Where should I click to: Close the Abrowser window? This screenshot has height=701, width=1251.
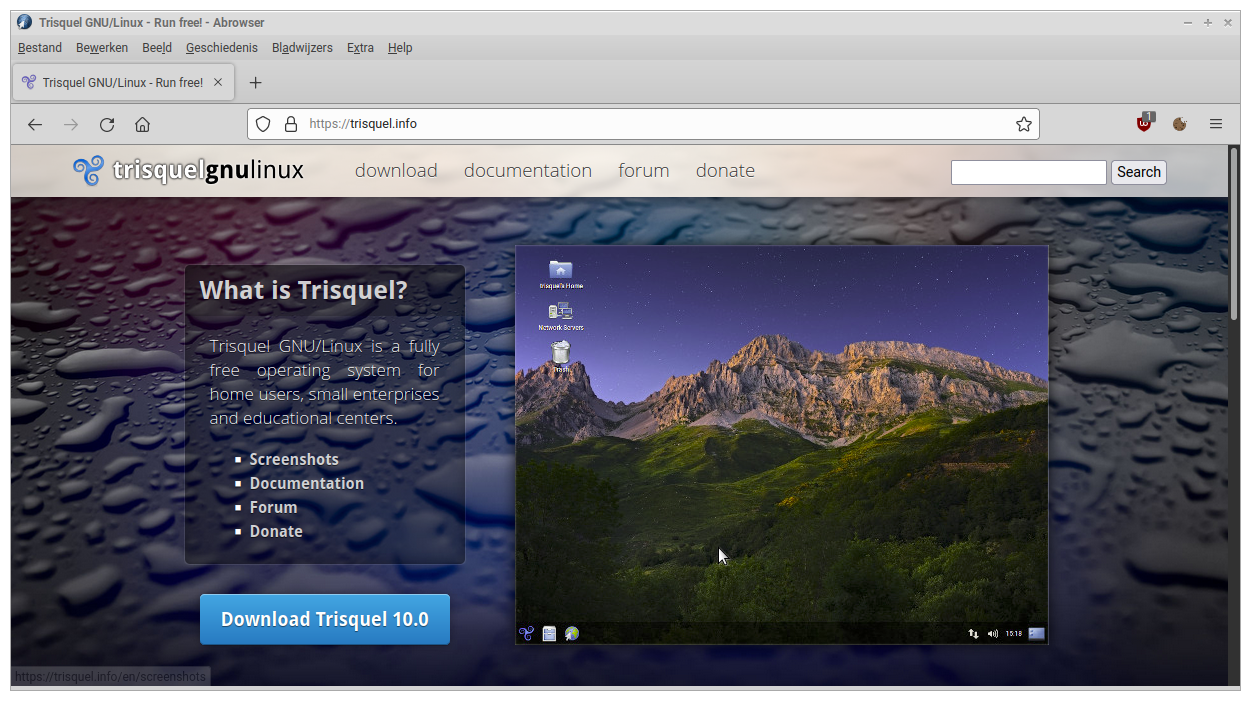1228,22
